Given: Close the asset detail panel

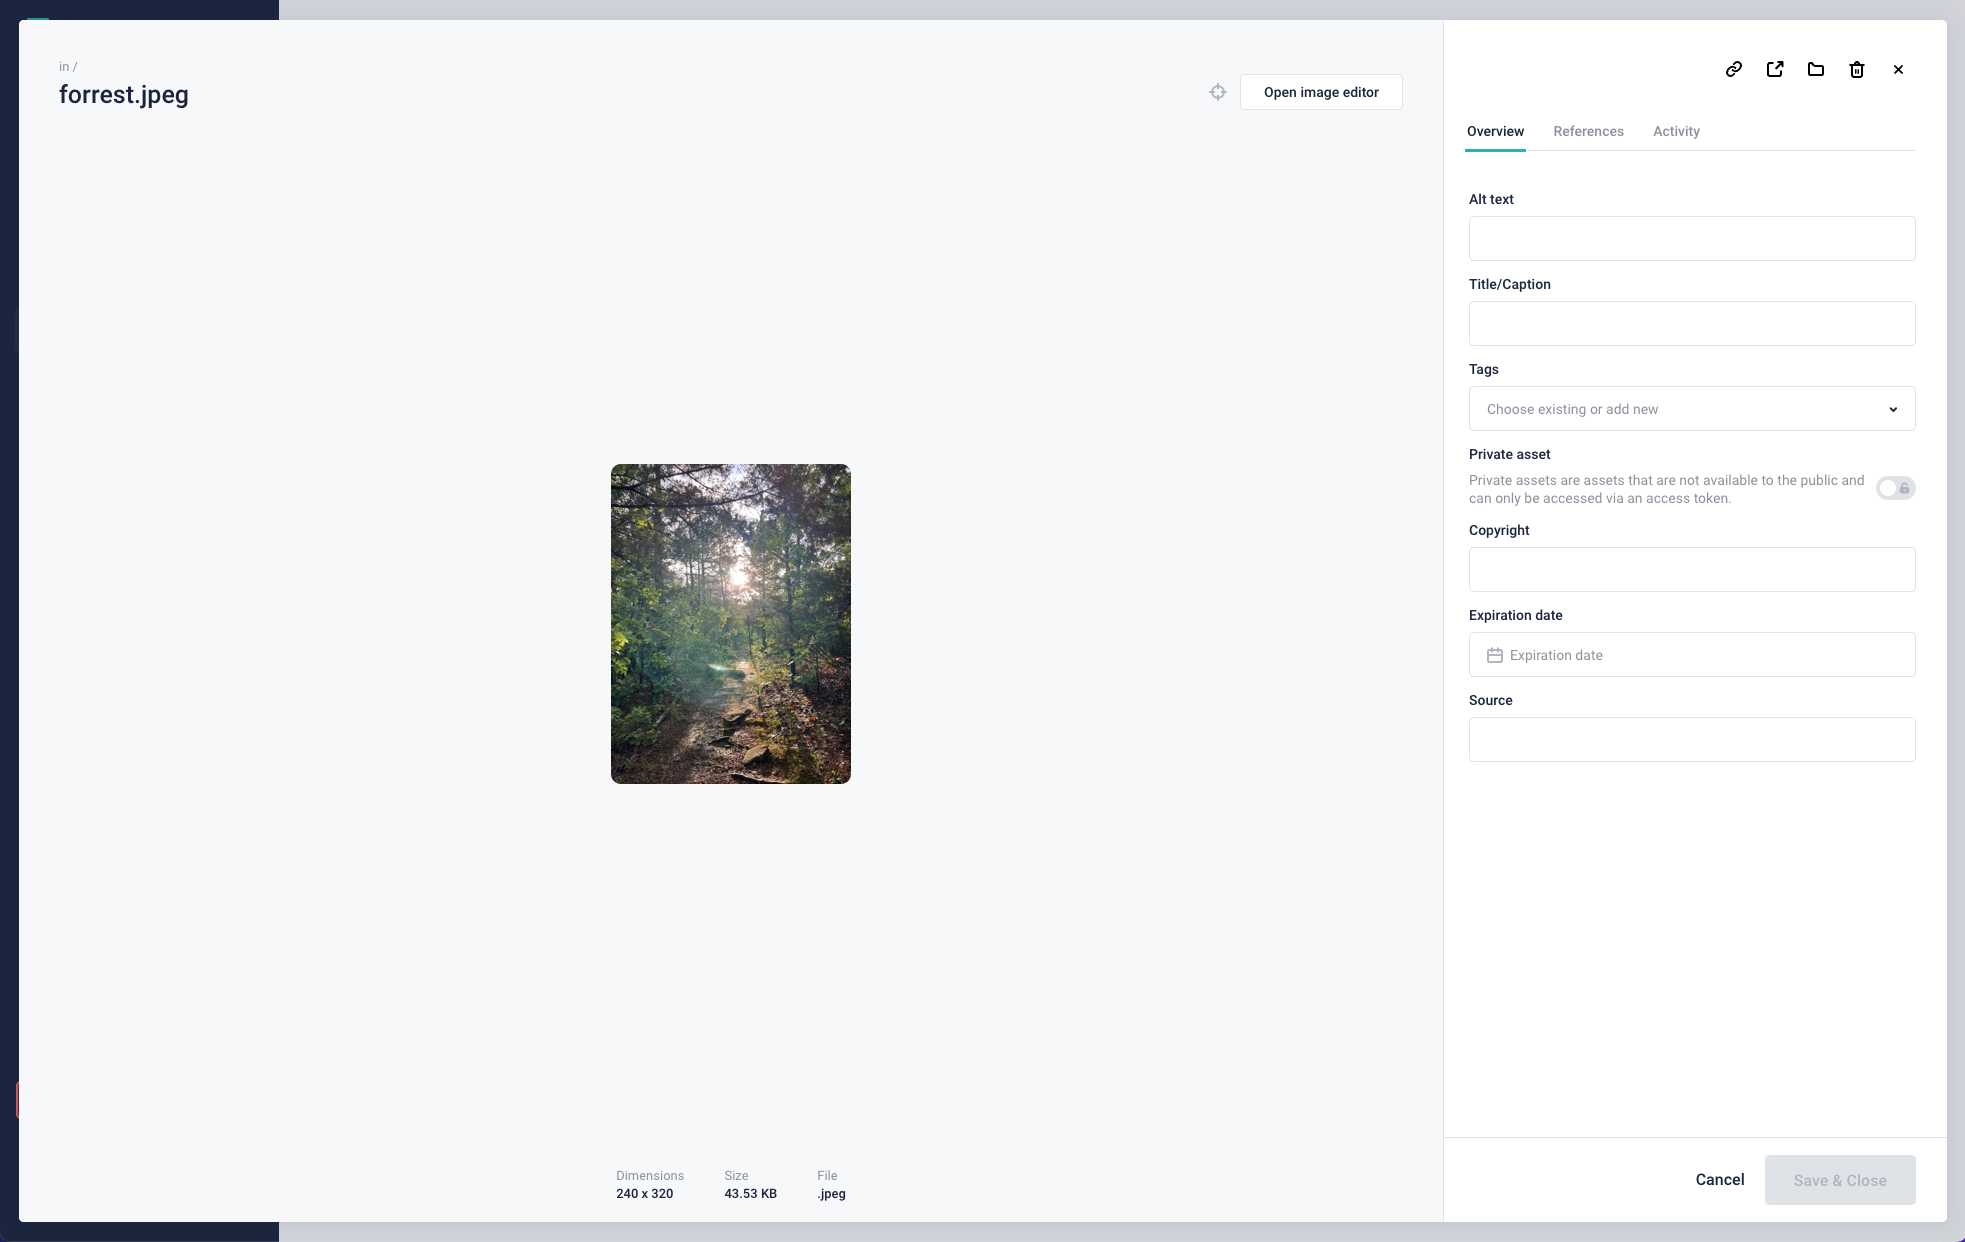Looking at the screenshot, I should [x=1898, y=69].
